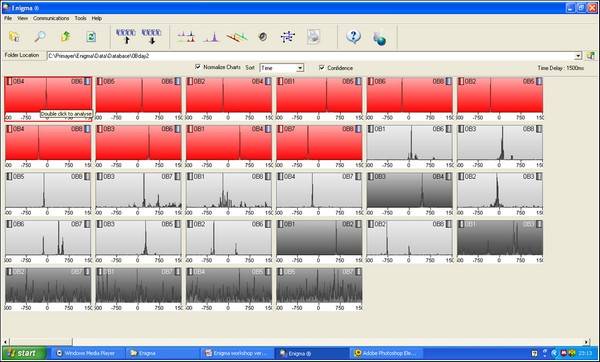Open help via question mark icon
Screen dimensions: 600x362
[353, 37]
